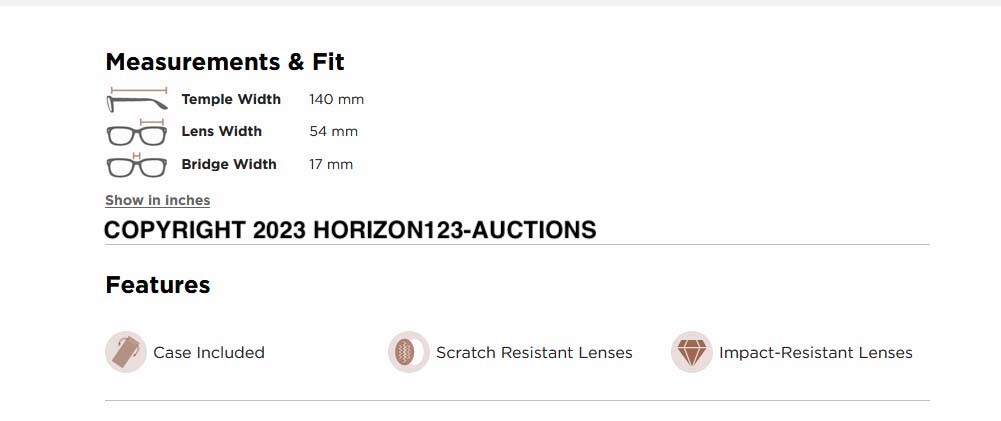Click the Impact-Resistant Lenses text

[815, 352]
